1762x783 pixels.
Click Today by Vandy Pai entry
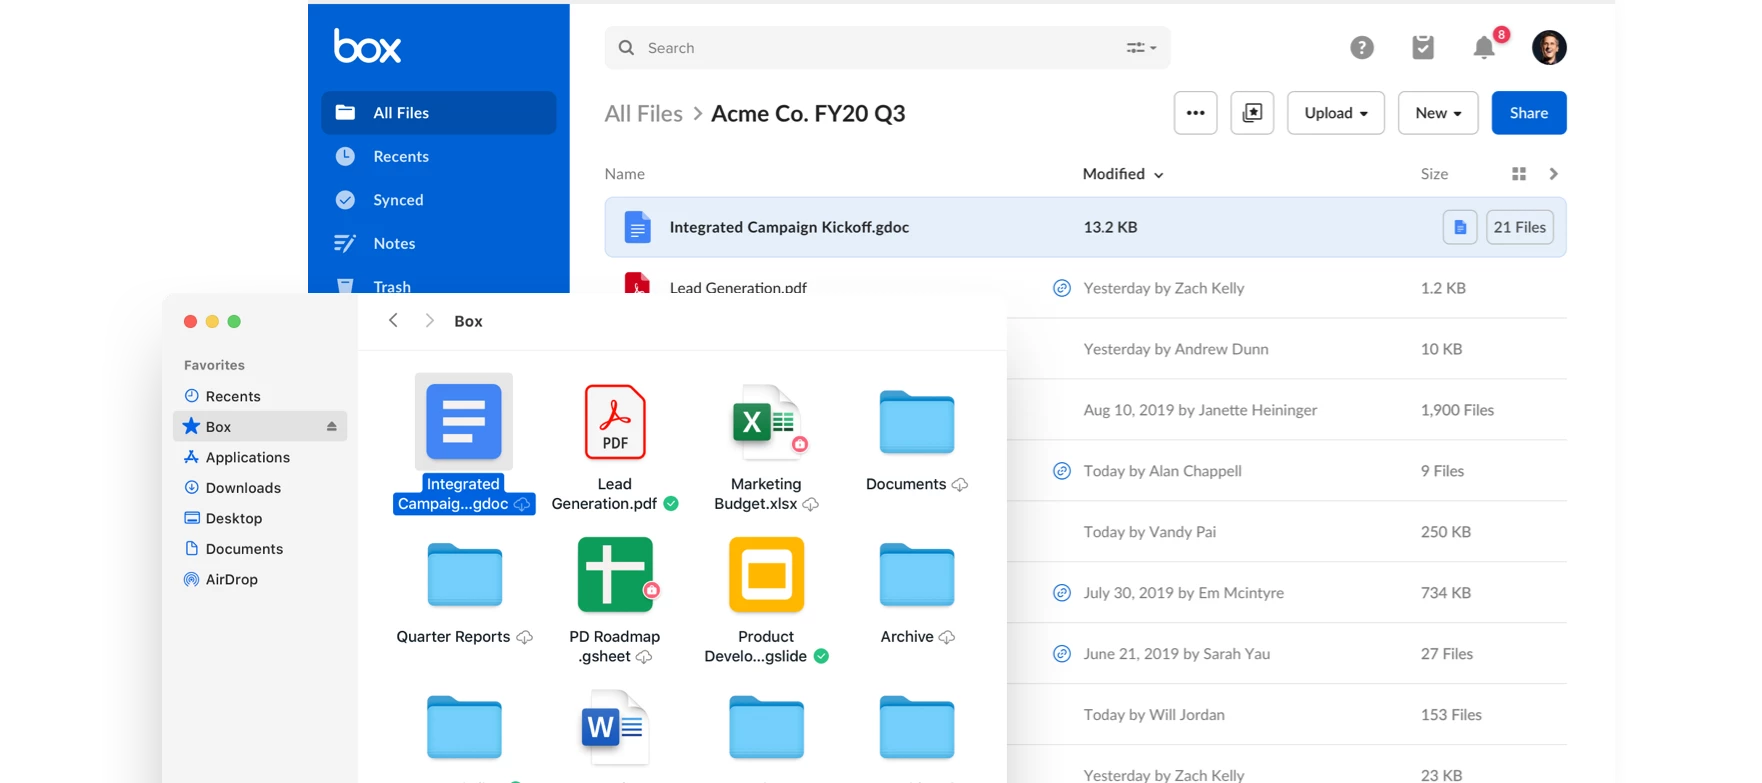pyautogui.click(x=1150, y=532)
